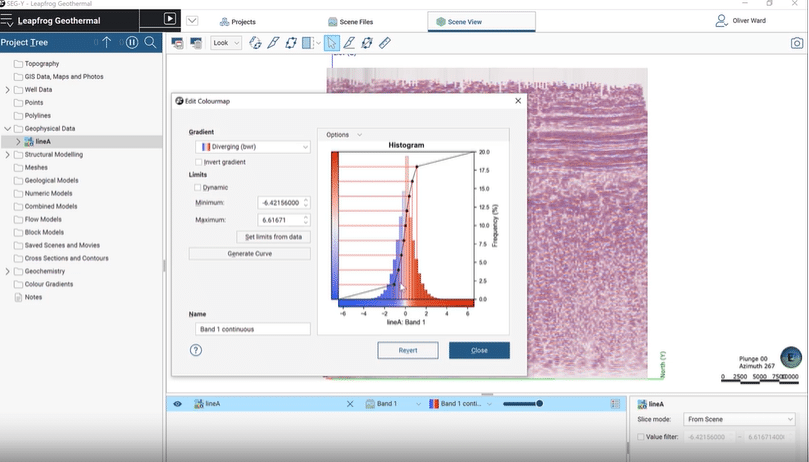Image resolution: width=809 pixels, height=462 pixels.
Task: Toggle lineA visibility eye icon
Action: (x=177, y=404)
